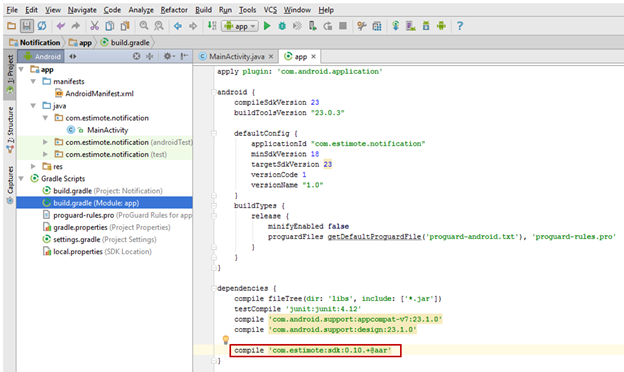The width and height of the screenshot is (624, 372).
Task: Open Project panel gear settings
Action: (x=169, y=56)
